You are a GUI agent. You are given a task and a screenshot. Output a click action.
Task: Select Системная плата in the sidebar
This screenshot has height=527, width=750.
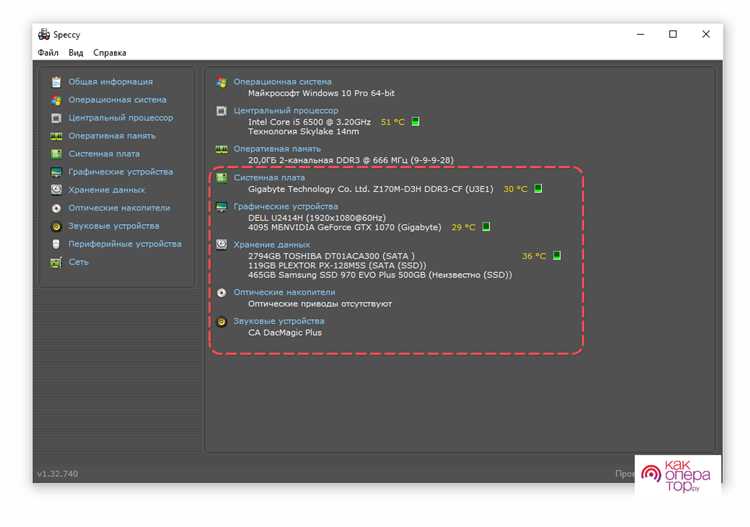point(104,154)
